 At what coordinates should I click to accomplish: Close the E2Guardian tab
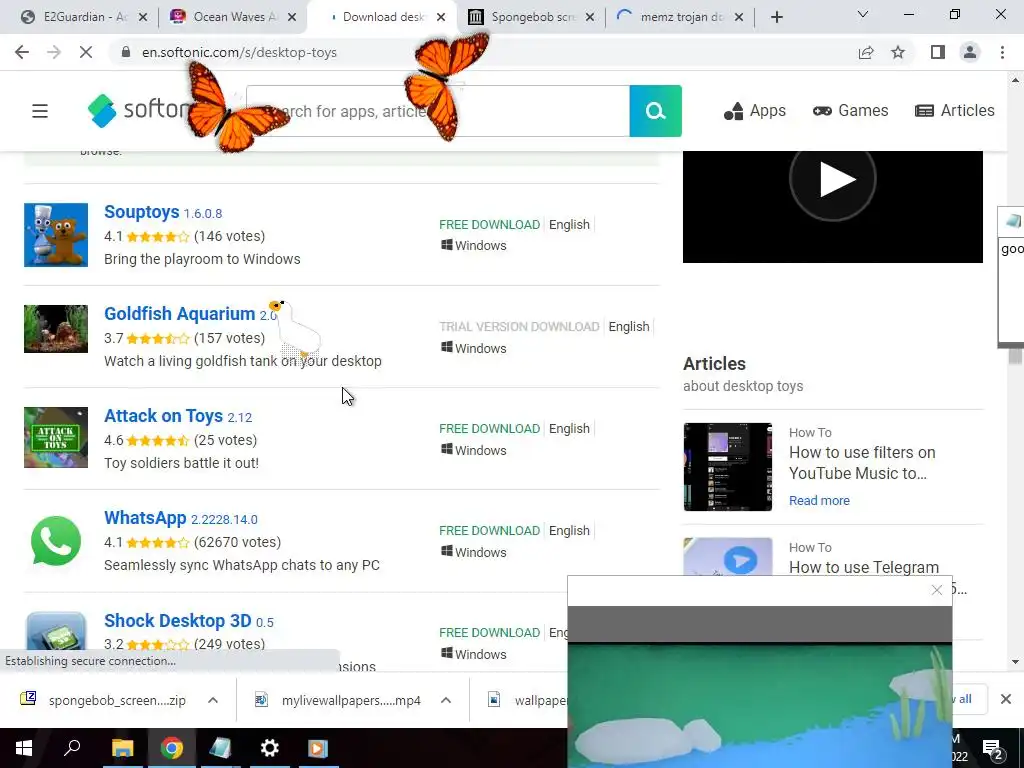(143, 17)
